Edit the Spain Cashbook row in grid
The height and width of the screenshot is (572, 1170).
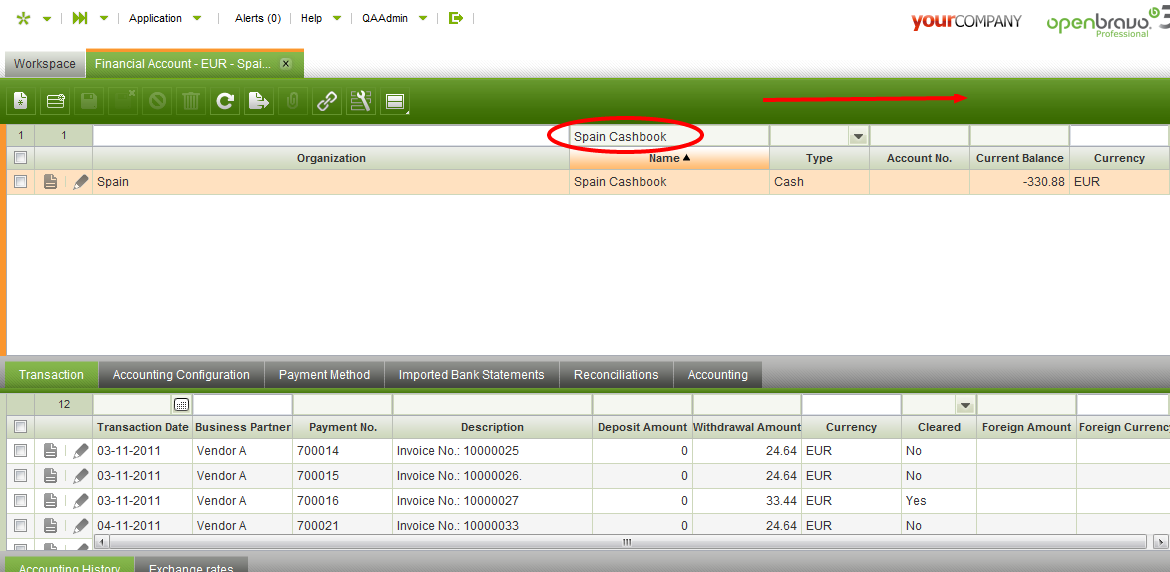coord(81,182)
